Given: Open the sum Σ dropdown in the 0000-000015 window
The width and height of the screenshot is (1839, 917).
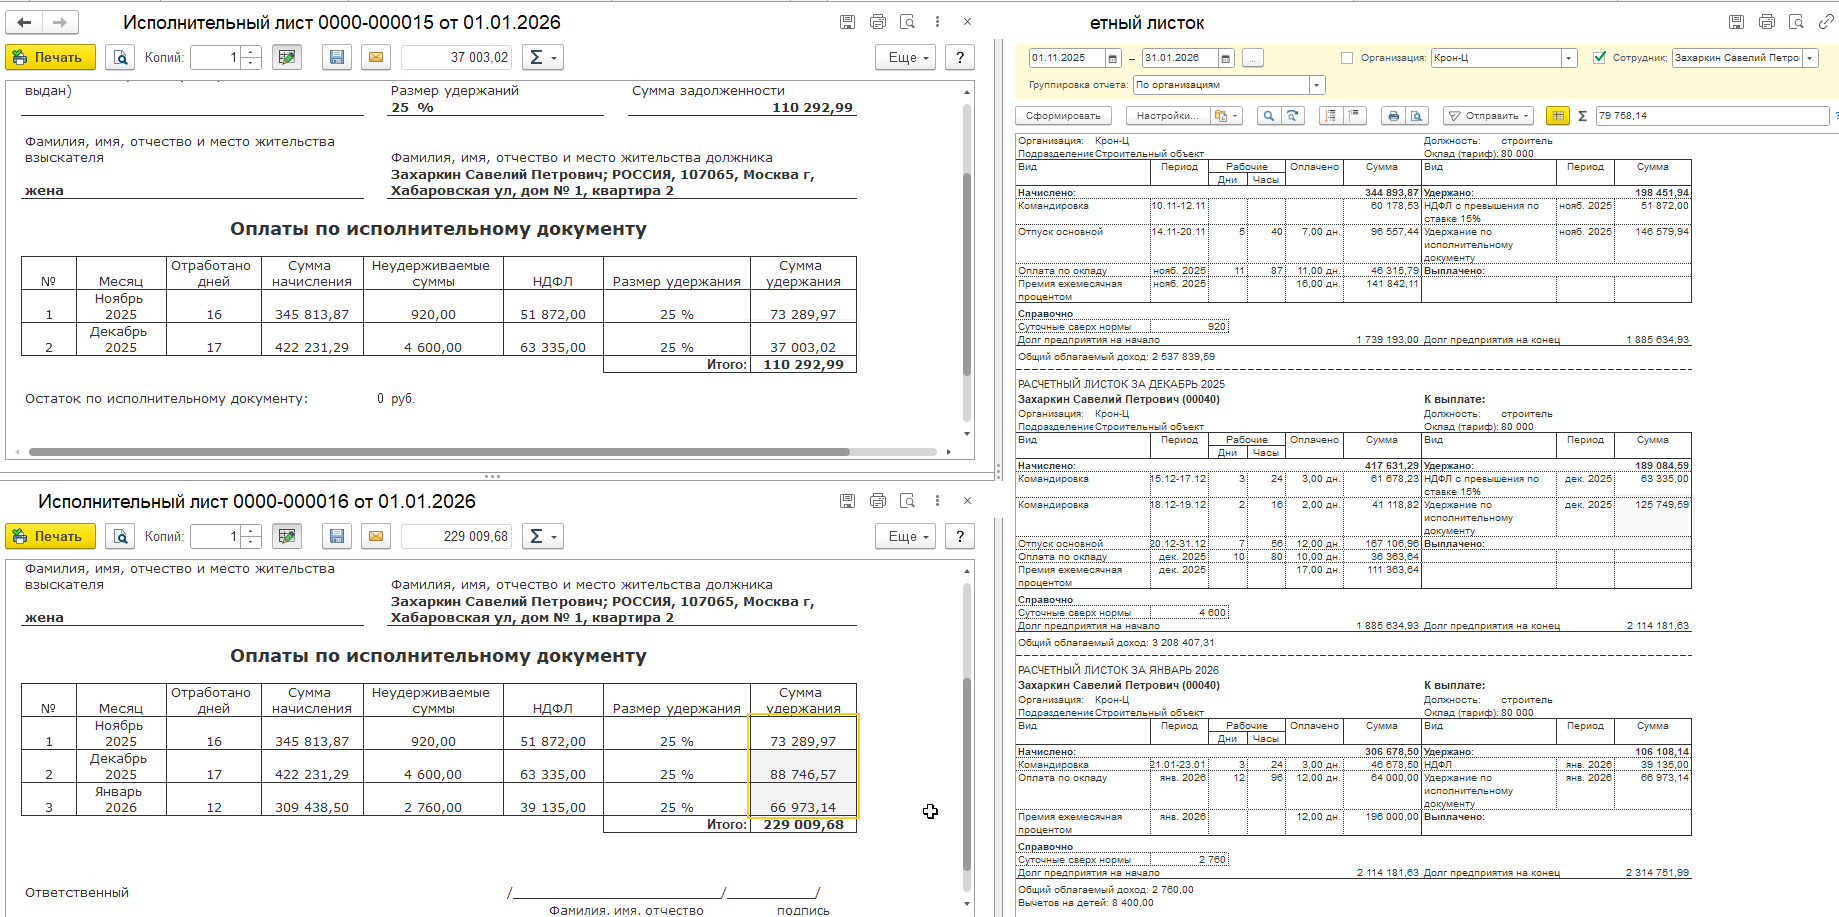Looking at the screenshot, I should (543, 57).
